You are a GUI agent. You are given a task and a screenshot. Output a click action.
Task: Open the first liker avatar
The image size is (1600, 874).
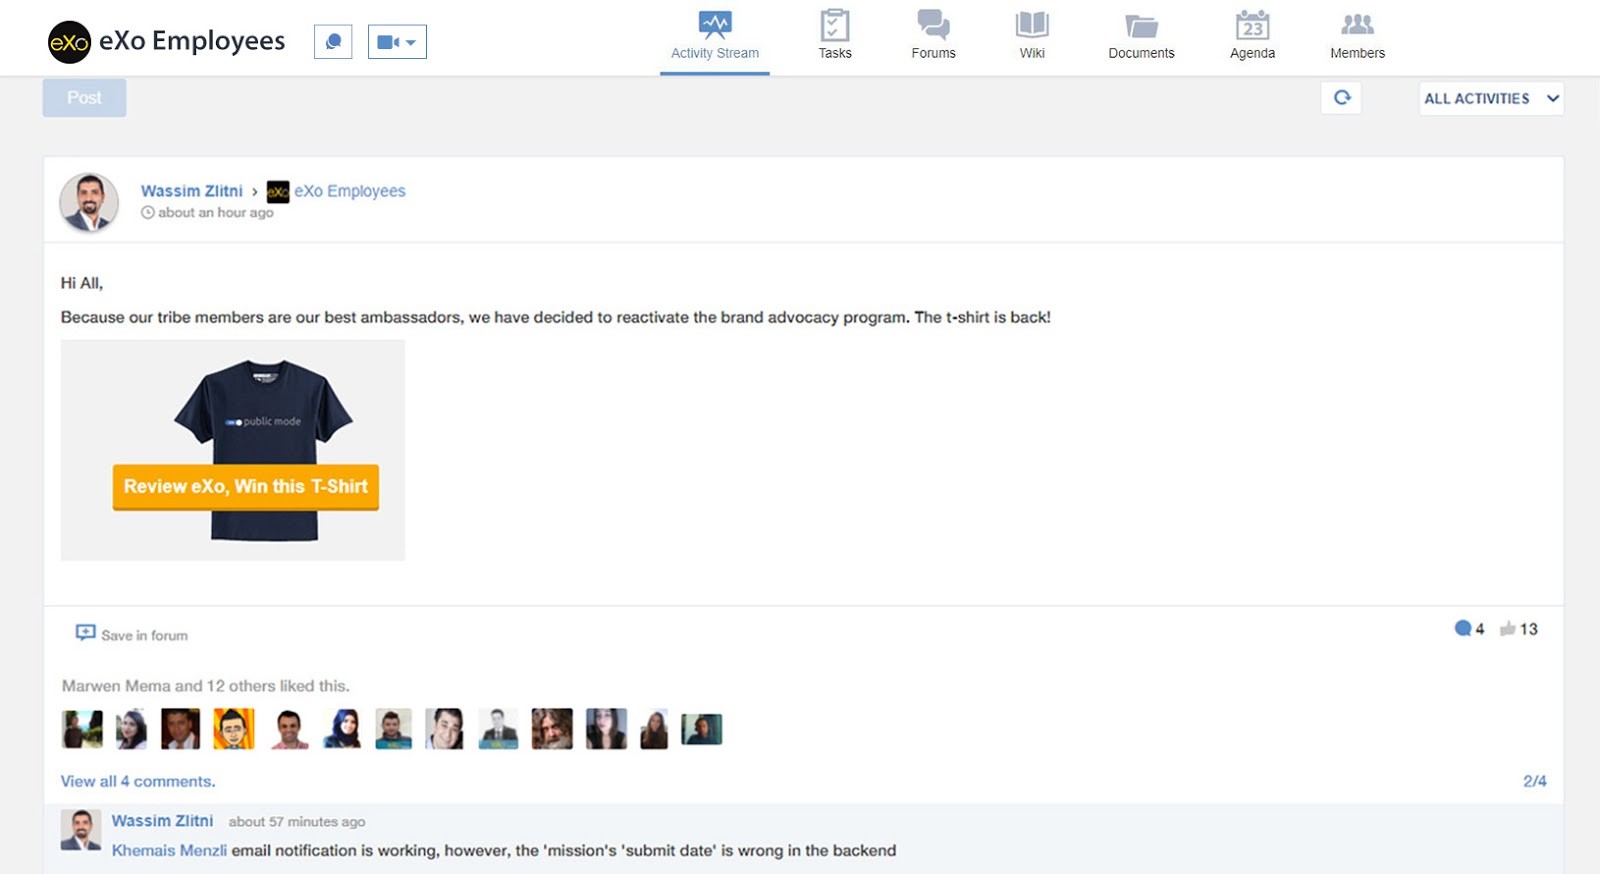82,729
